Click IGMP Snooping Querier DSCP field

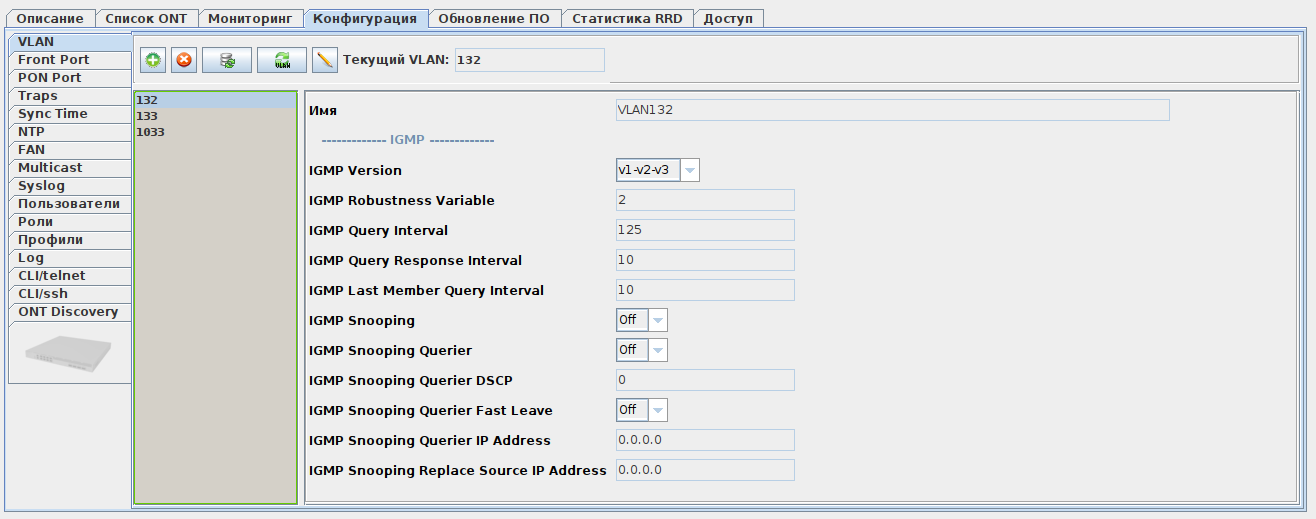[705, 380]
